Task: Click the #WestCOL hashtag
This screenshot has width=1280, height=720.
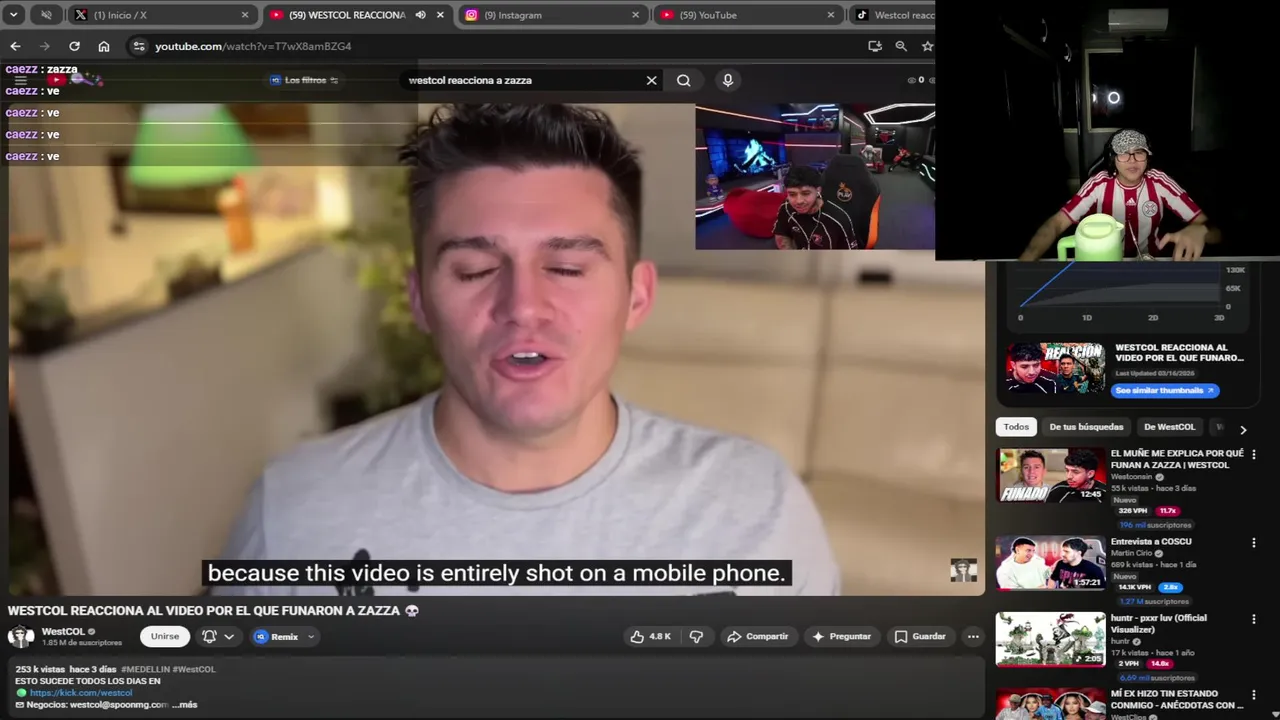Action: (194, 669)
